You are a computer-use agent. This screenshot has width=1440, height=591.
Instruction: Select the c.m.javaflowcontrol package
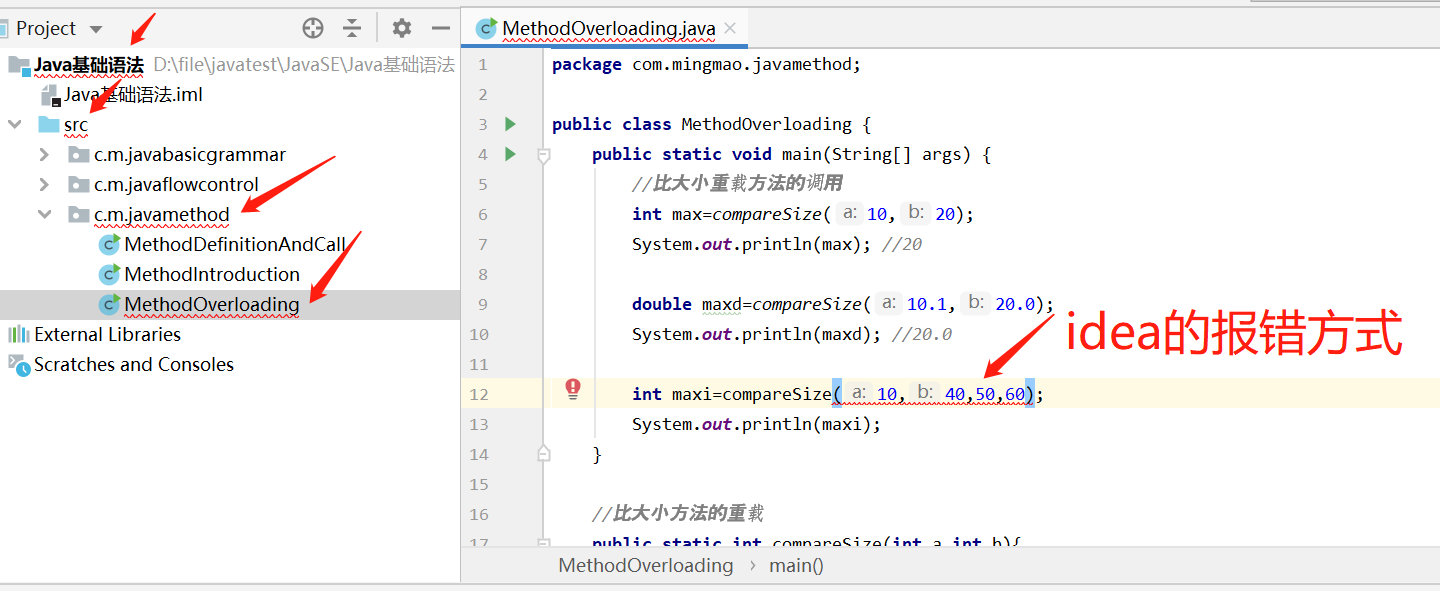pos(176,185)
